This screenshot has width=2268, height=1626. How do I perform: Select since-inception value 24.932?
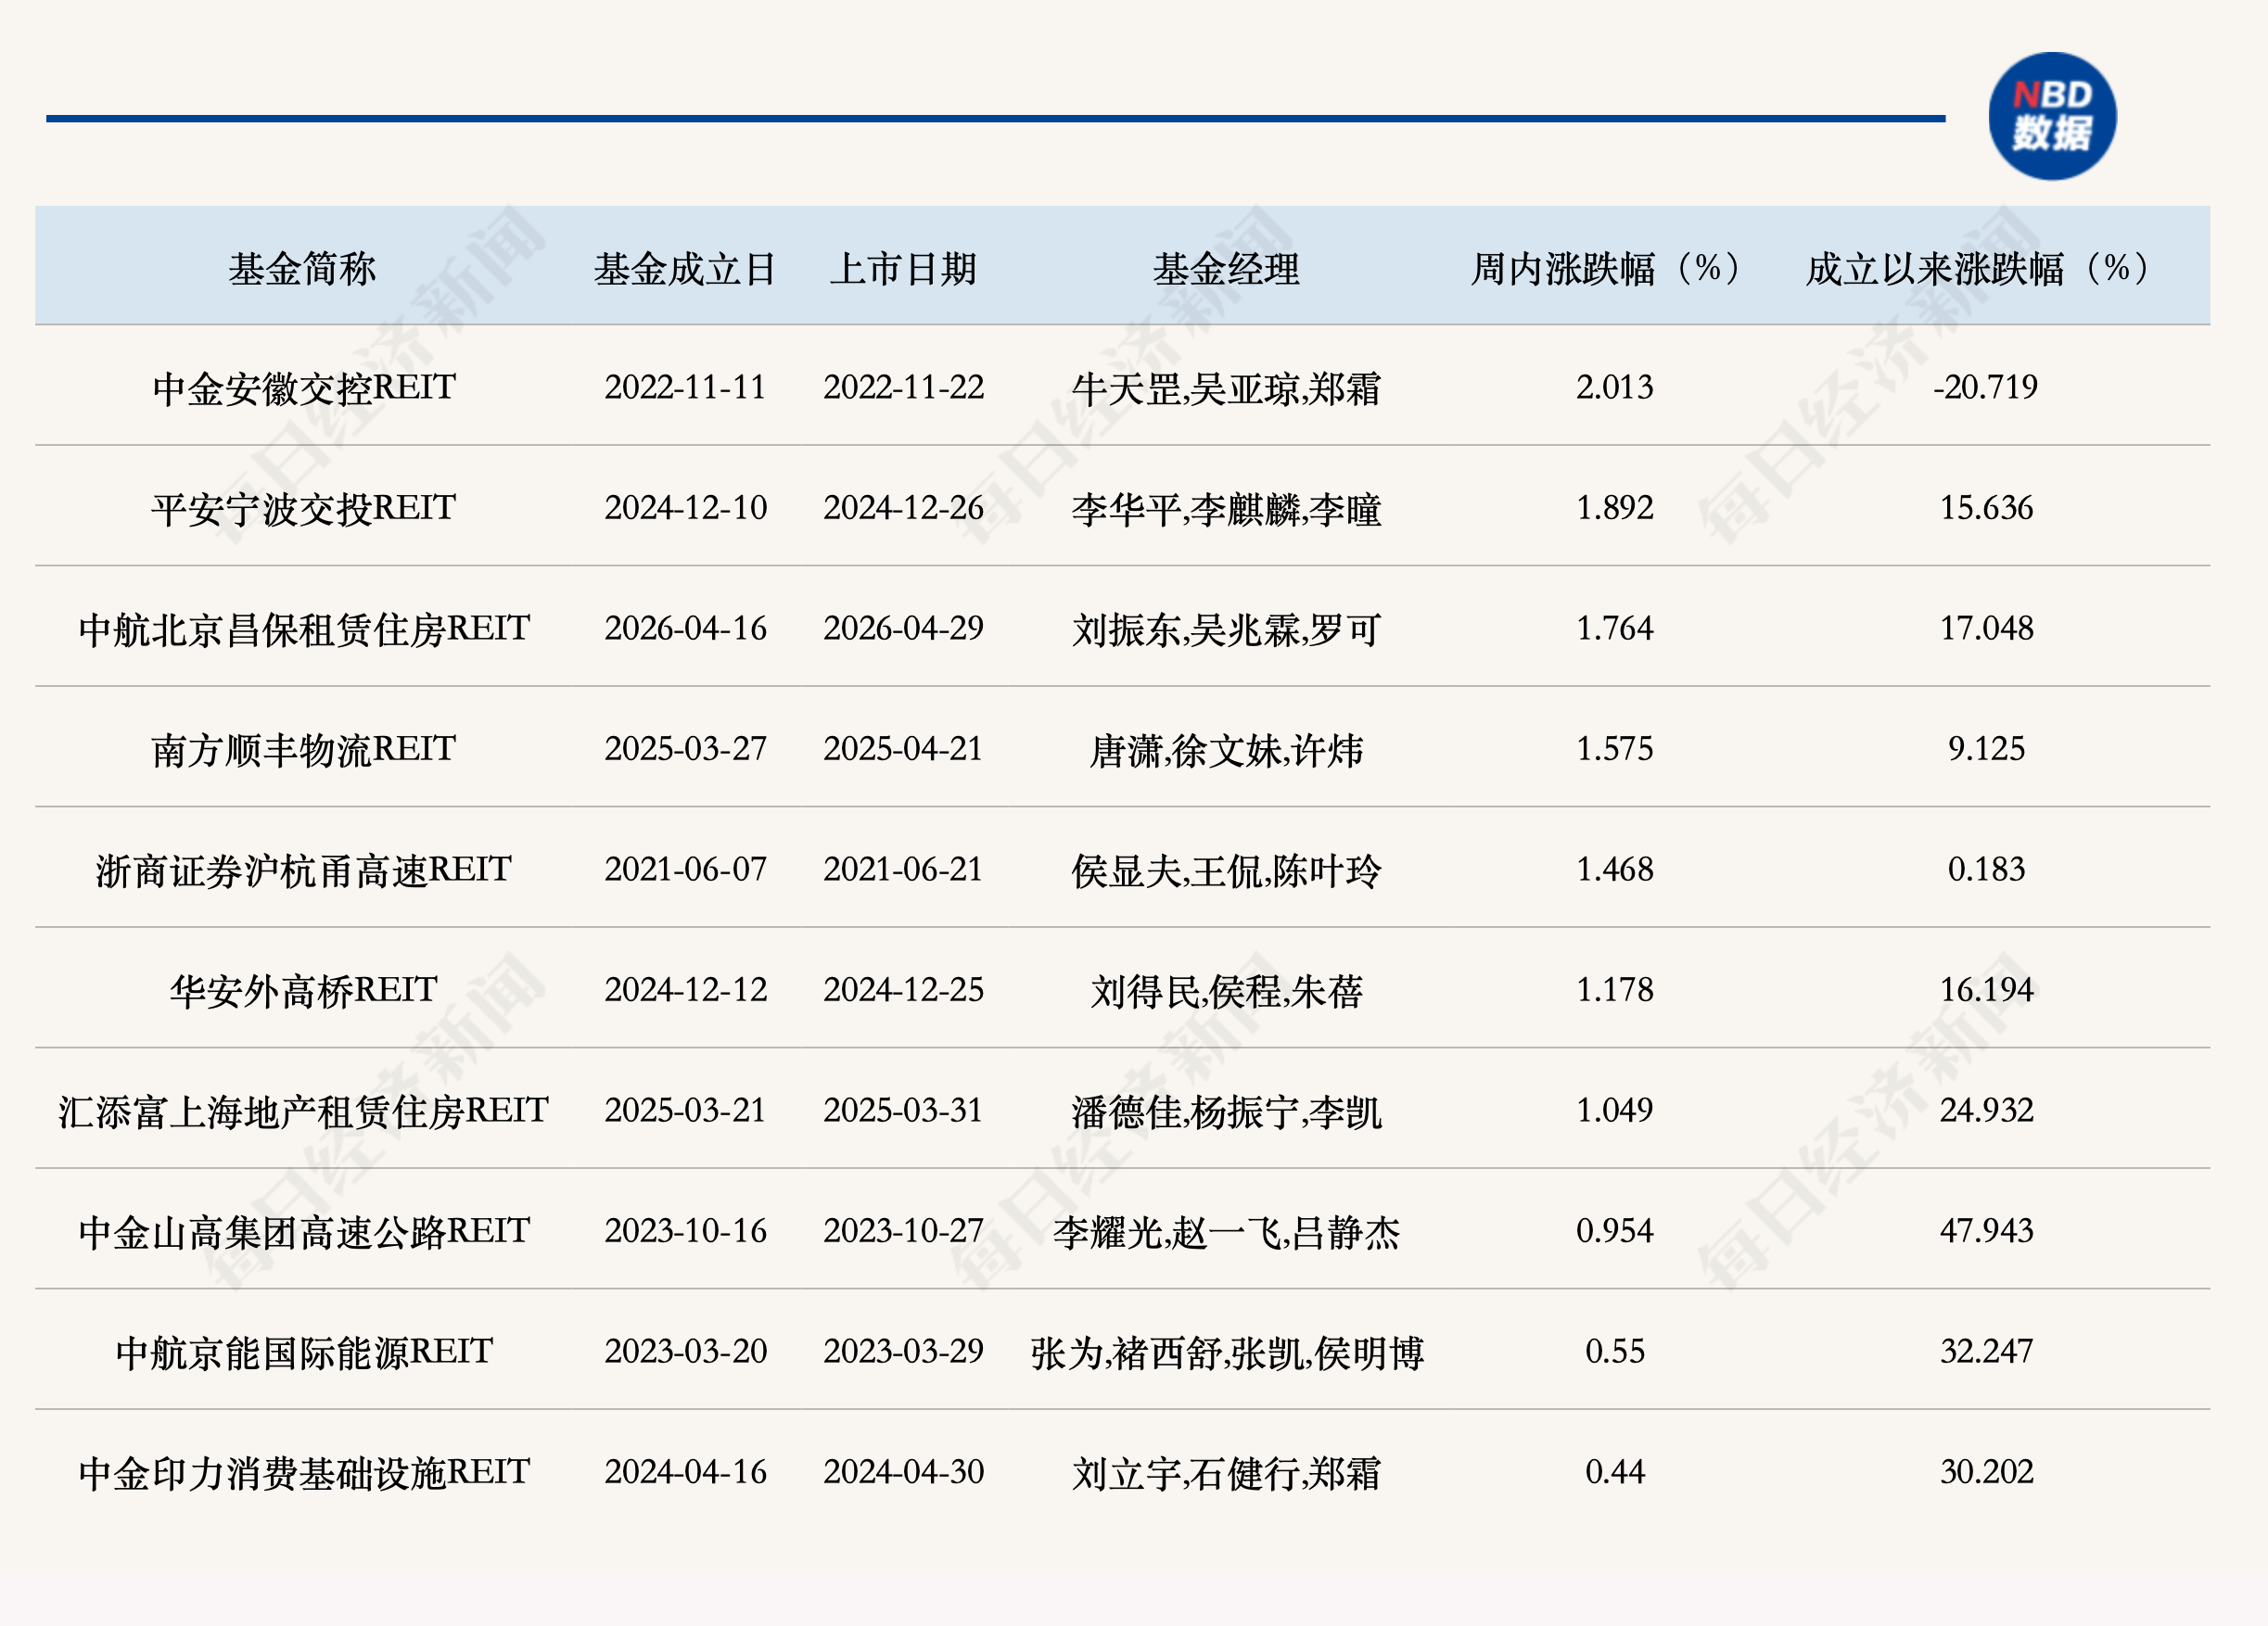tap(1986, 1110)
